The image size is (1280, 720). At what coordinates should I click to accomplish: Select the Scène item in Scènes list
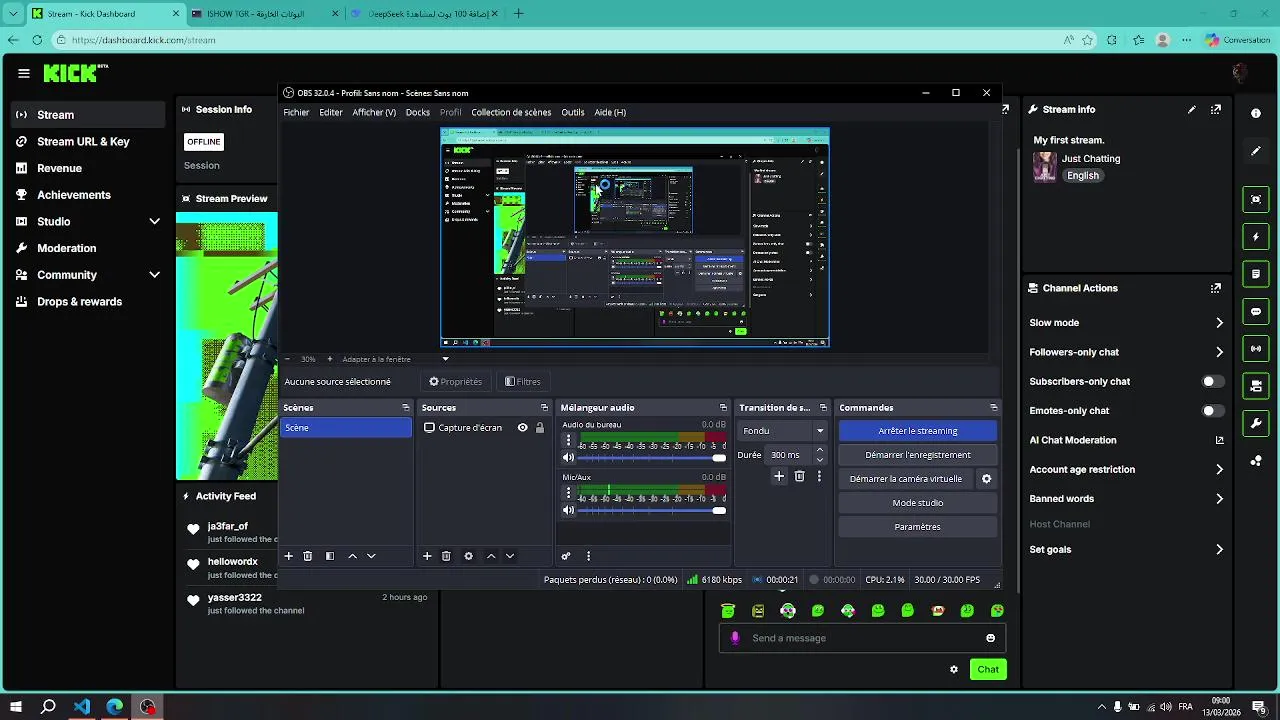point(346,428)
